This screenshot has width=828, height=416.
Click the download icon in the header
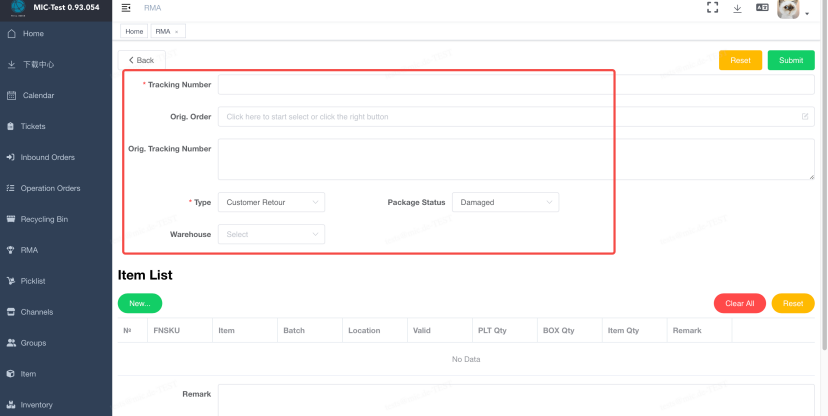tap(737, 8)
